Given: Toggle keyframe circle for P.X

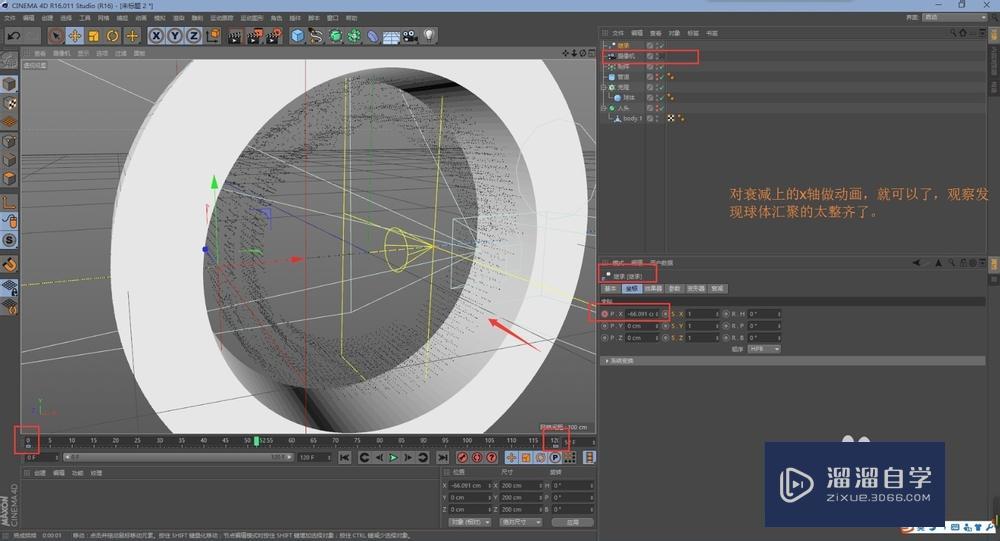Looking at the screenshot, I should tap(605, 314).
